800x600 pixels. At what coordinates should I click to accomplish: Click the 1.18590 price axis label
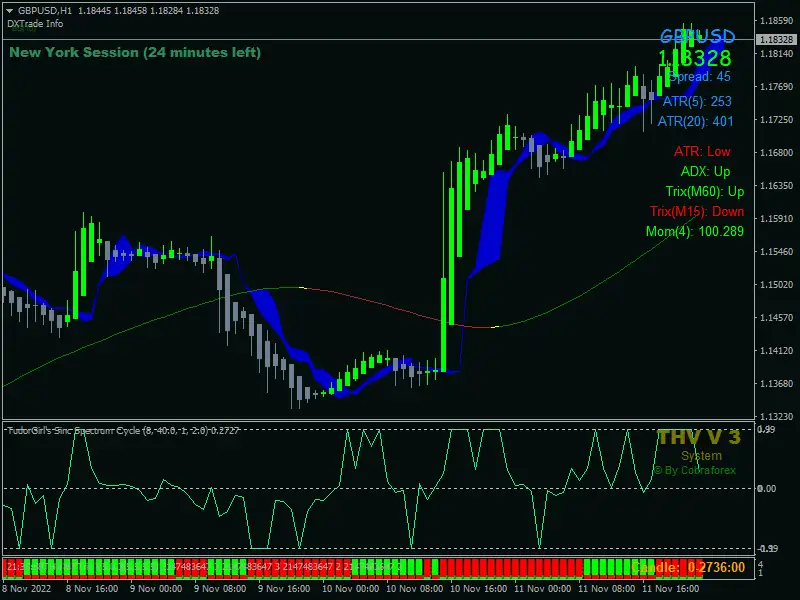coord(777,20)
